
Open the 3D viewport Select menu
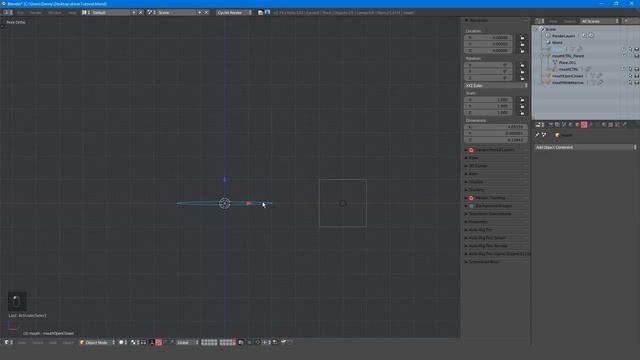(38, 342)
